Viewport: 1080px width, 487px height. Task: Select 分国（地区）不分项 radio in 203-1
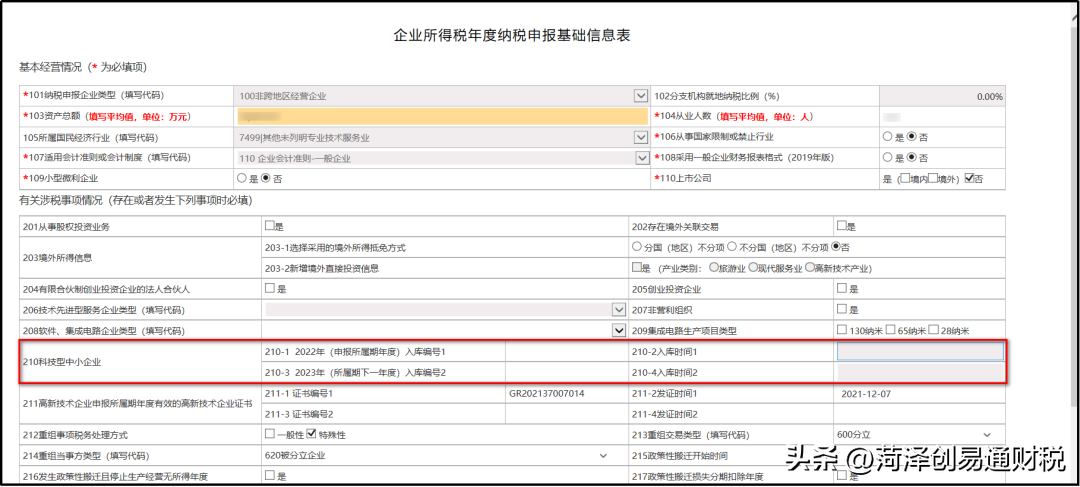pos(636,247)
